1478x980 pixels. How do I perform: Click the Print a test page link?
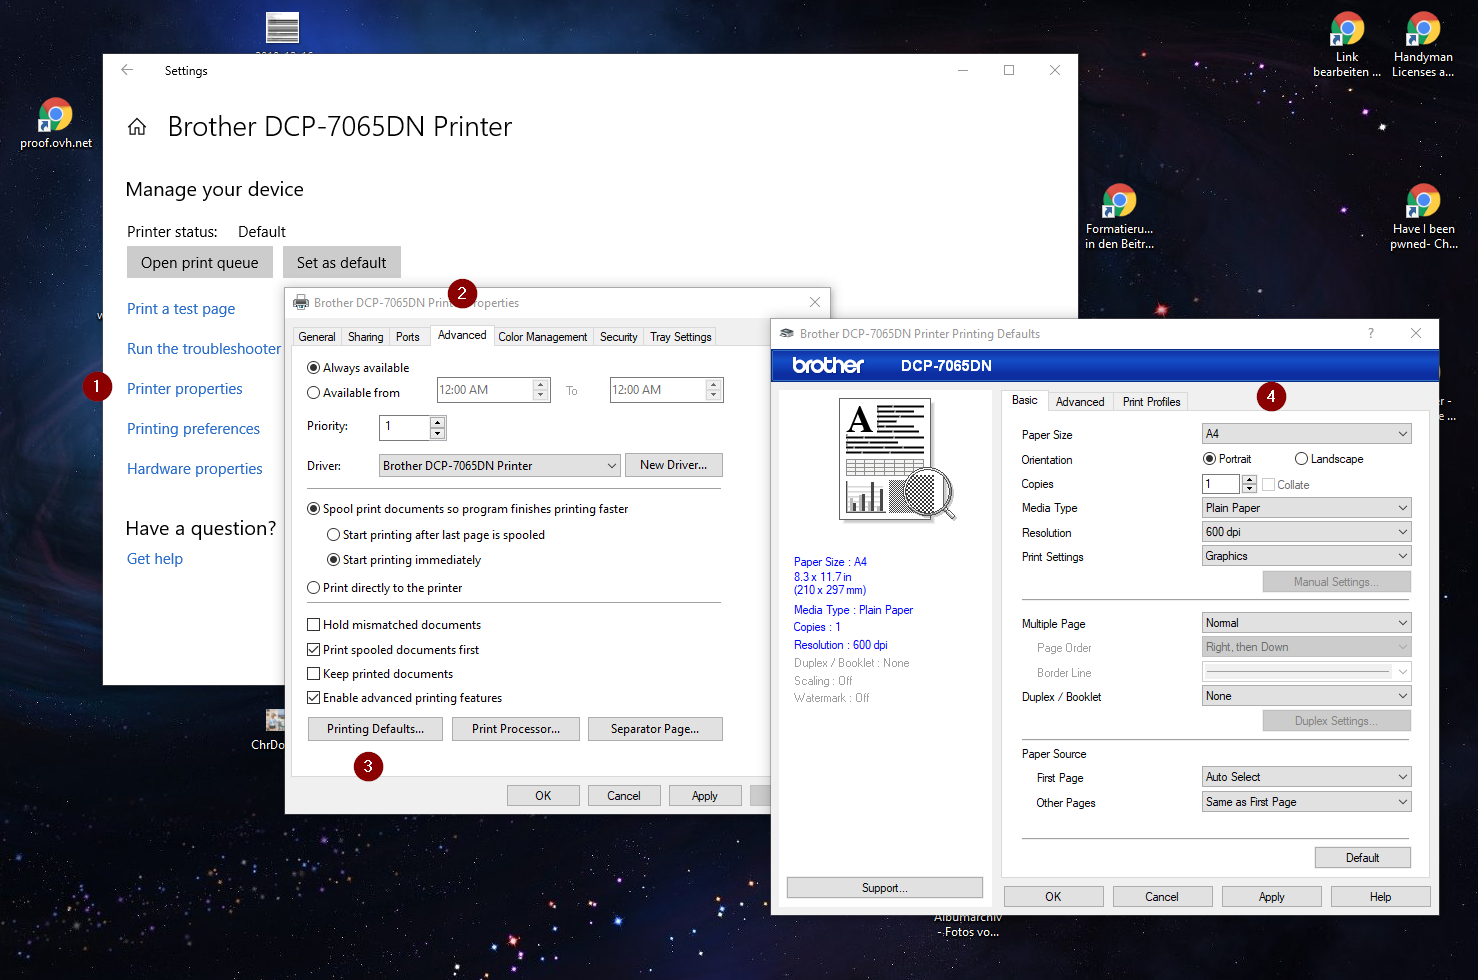point(181,309)
